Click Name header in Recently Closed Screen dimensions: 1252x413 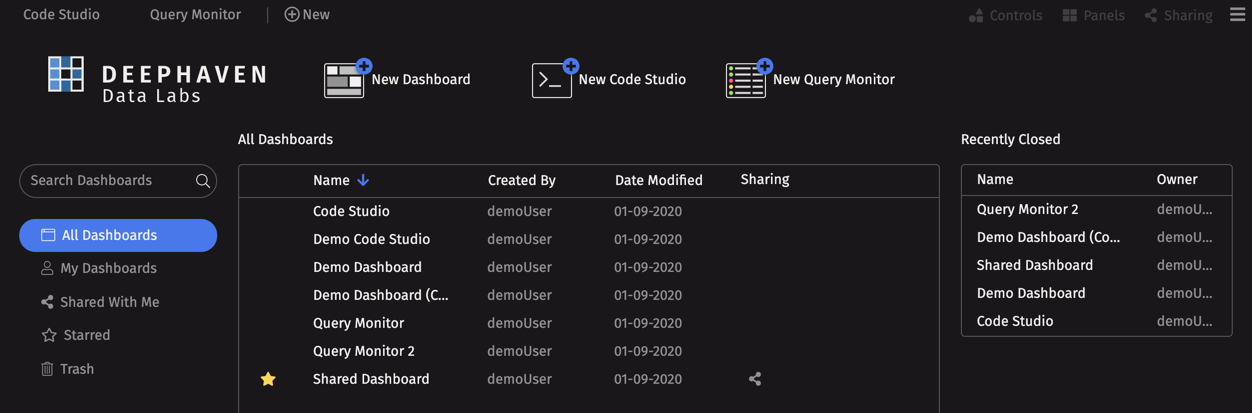pyautogui.click(x=995, y=179)
